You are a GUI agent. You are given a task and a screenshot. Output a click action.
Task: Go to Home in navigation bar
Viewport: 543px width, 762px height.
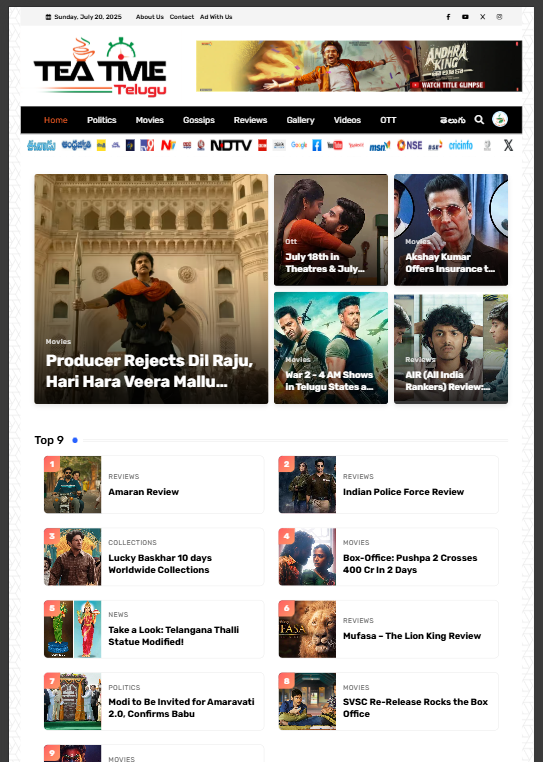tap(56, 120)
